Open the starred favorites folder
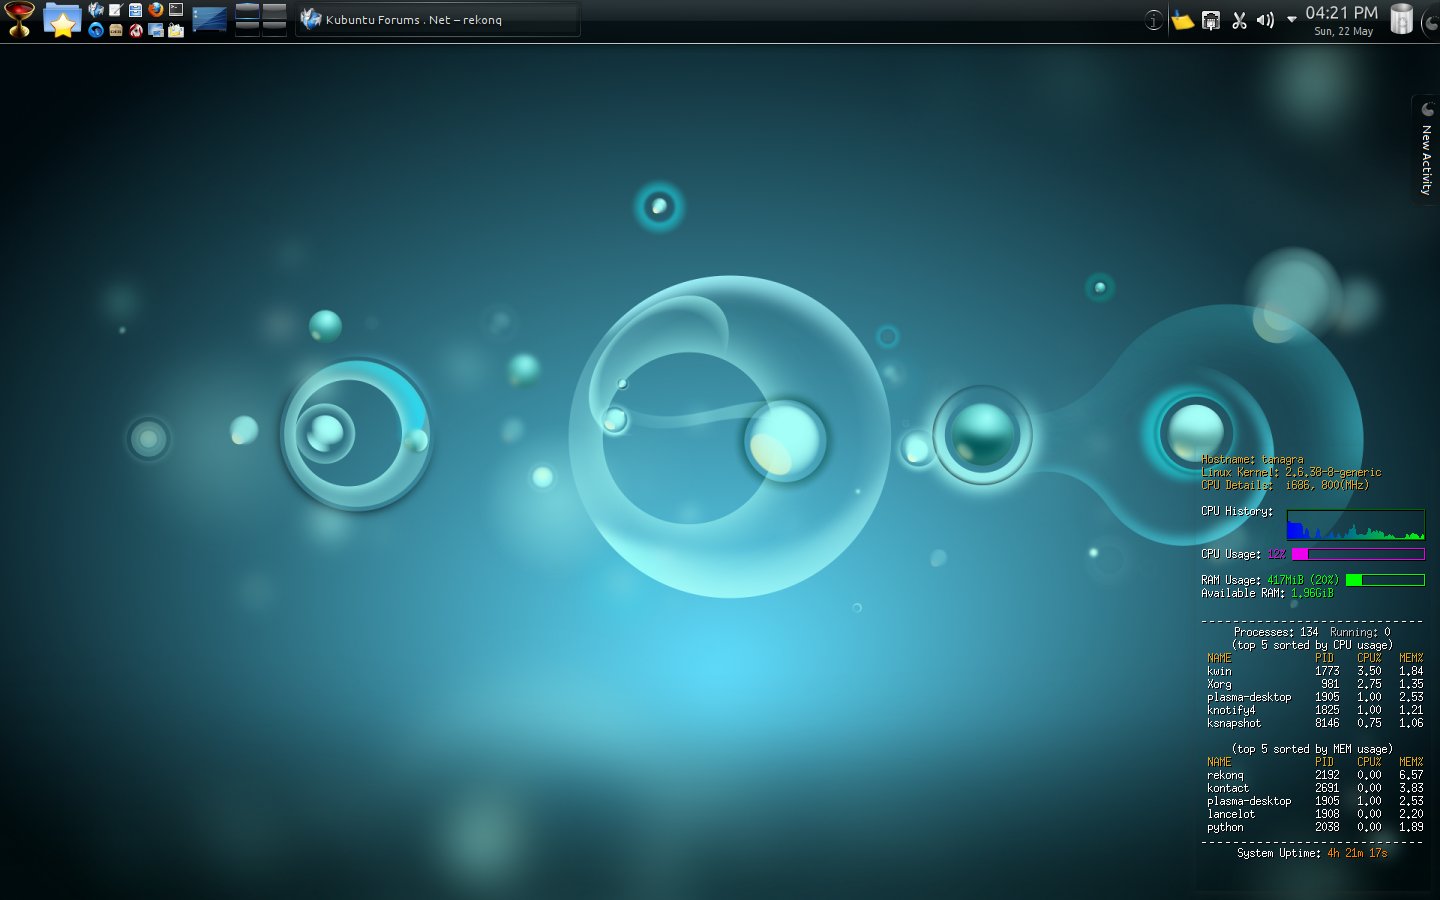Image resolution: width=1440 pixels, height=900 pixels. point(62,20)
